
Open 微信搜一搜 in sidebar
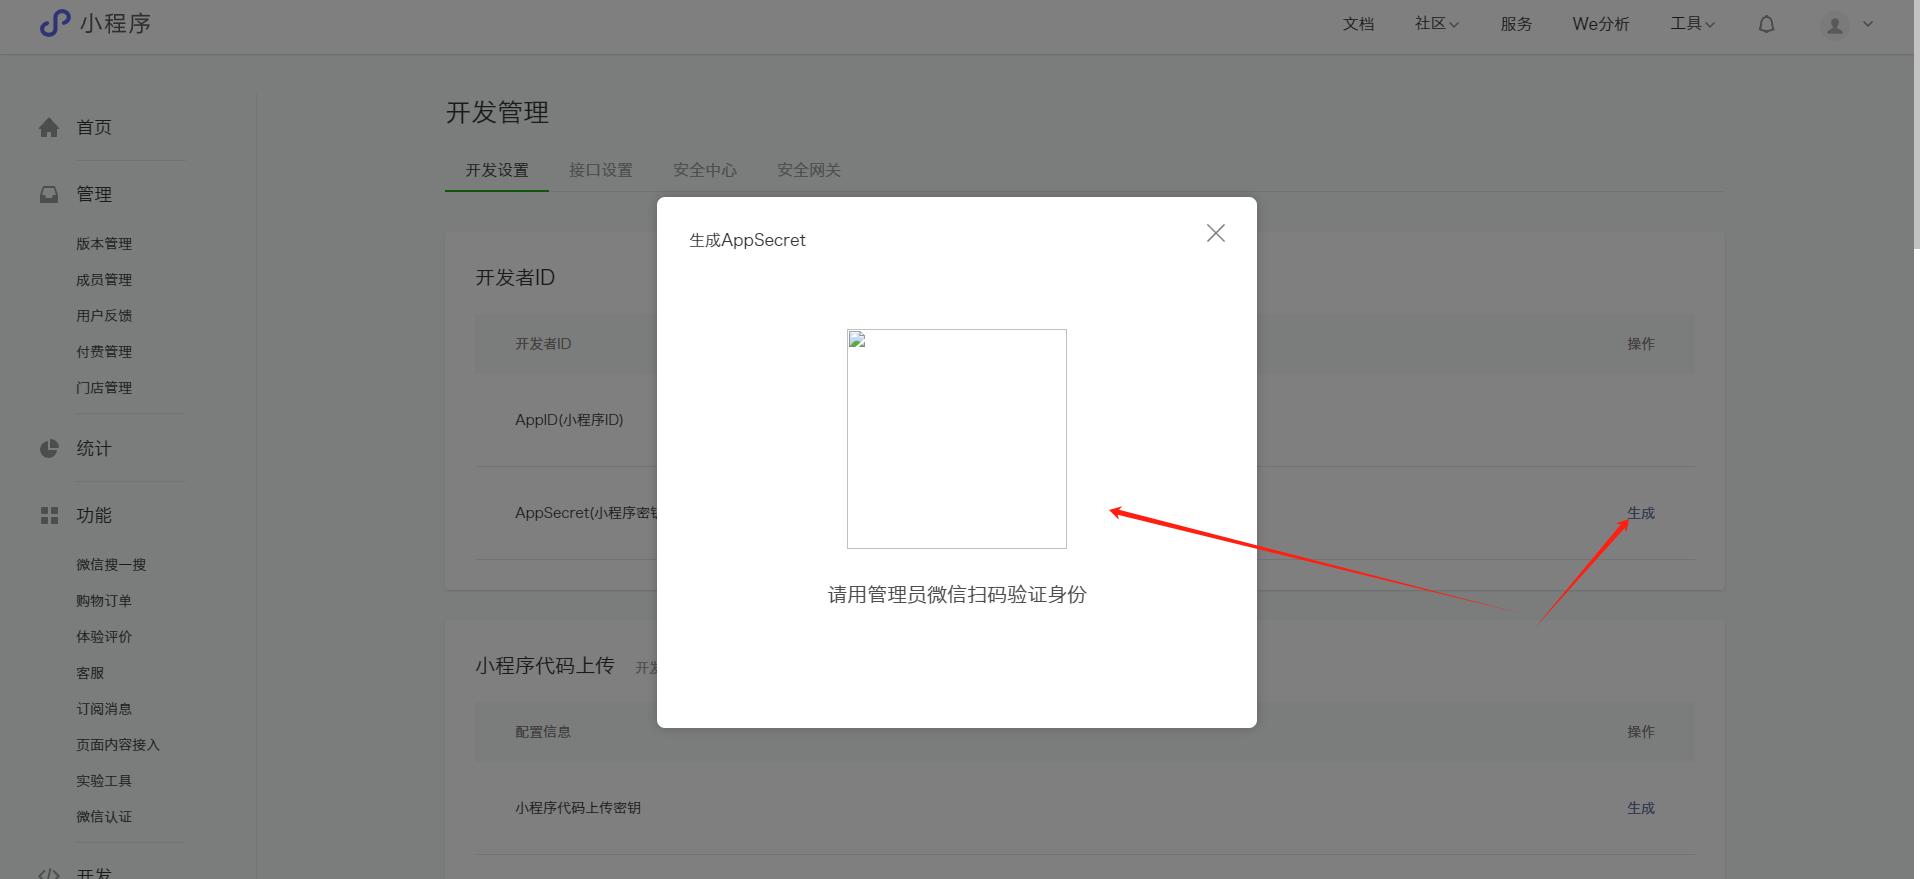point(111,565)
